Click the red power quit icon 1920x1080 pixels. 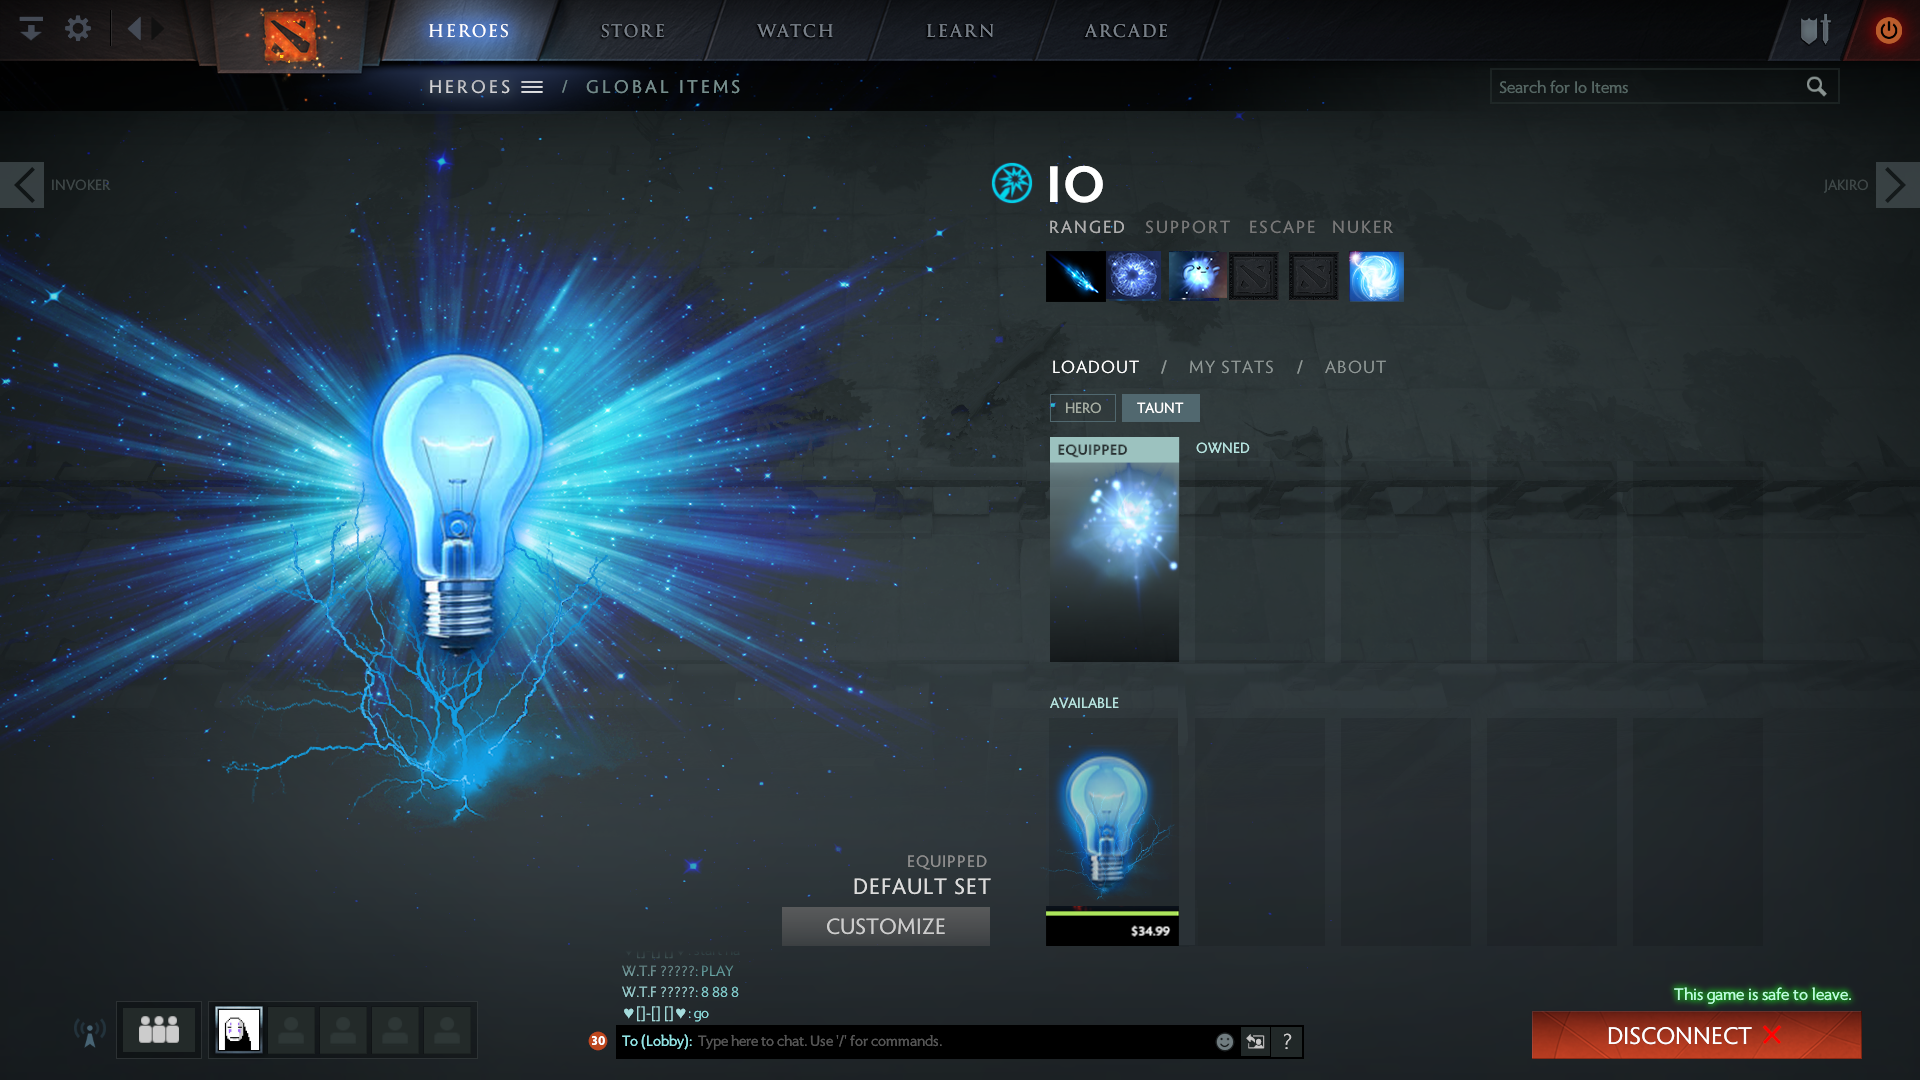(x=1888, y=30)
